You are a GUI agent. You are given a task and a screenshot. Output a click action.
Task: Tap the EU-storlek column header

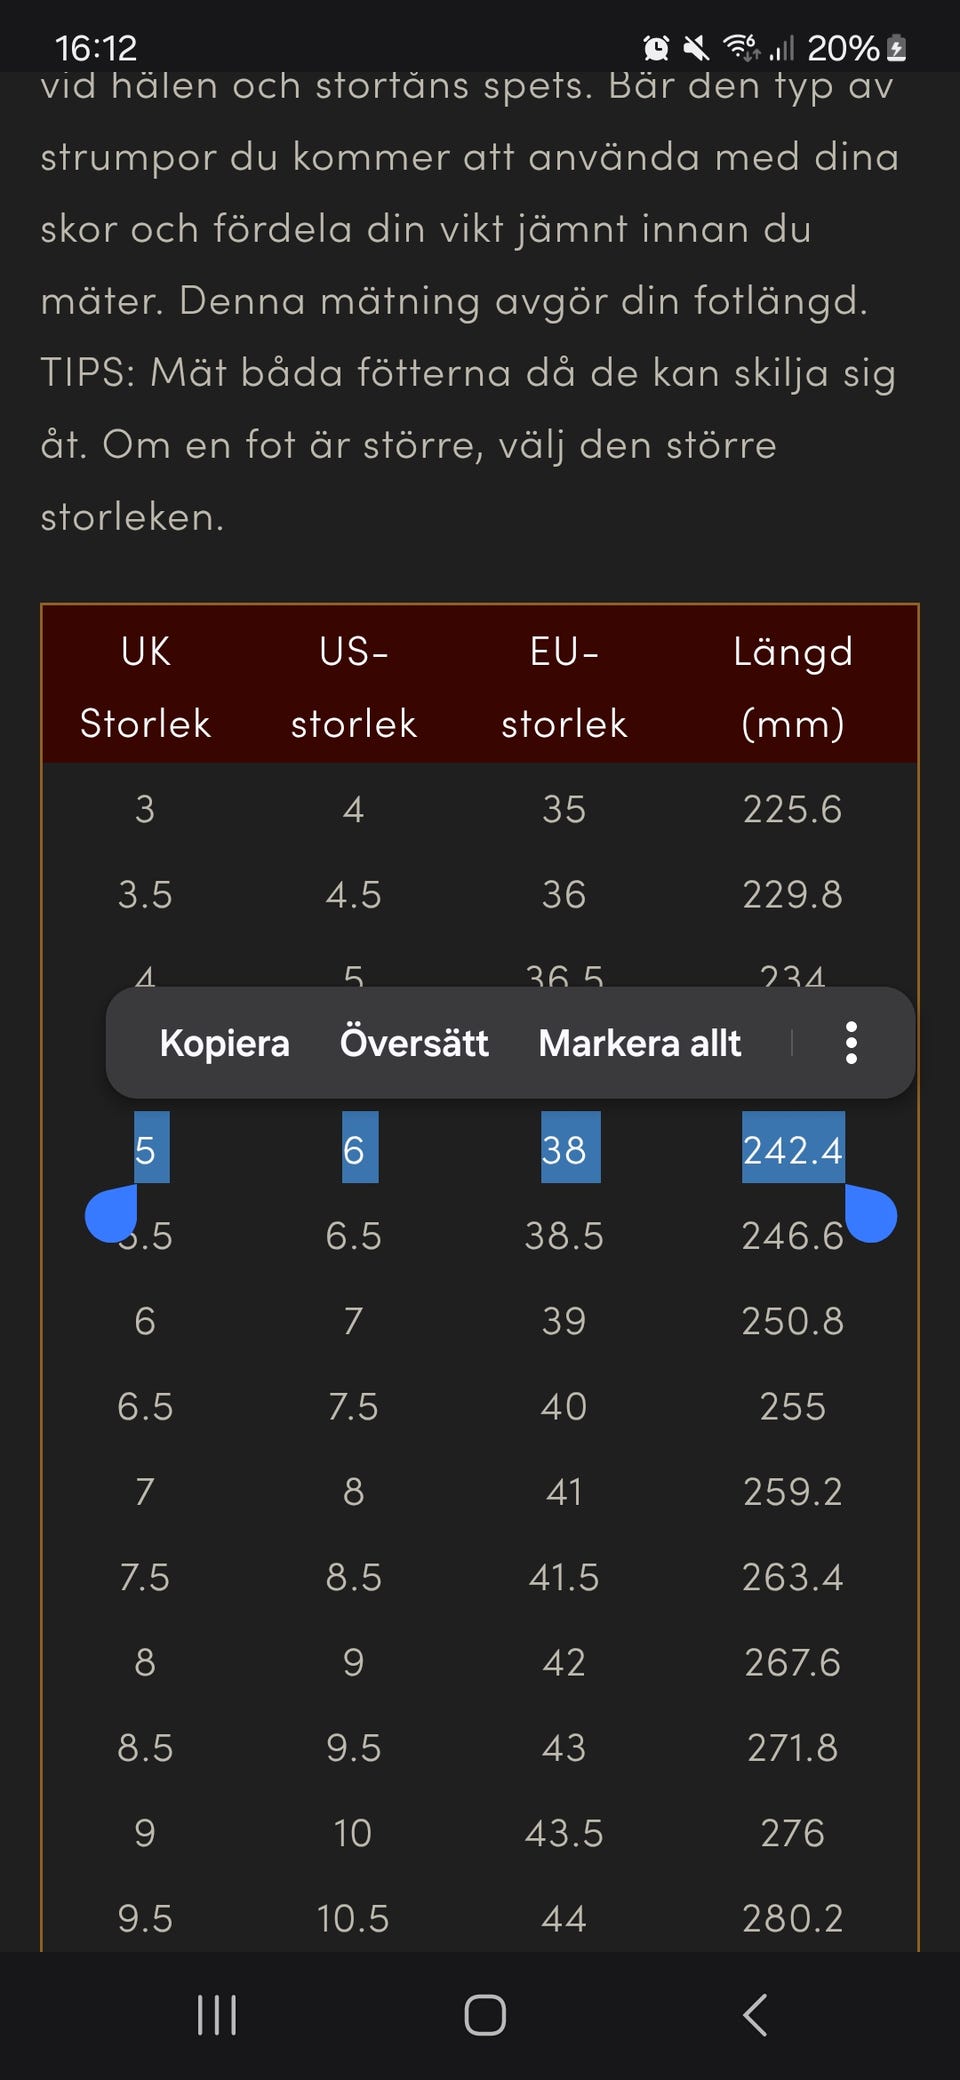(x=564, y=687)
